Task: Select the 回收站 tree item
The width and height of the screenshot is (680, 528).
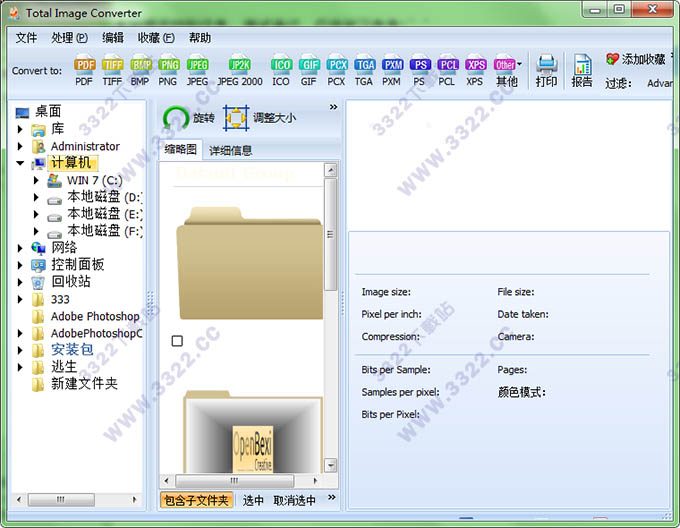Action: point(61,282)
